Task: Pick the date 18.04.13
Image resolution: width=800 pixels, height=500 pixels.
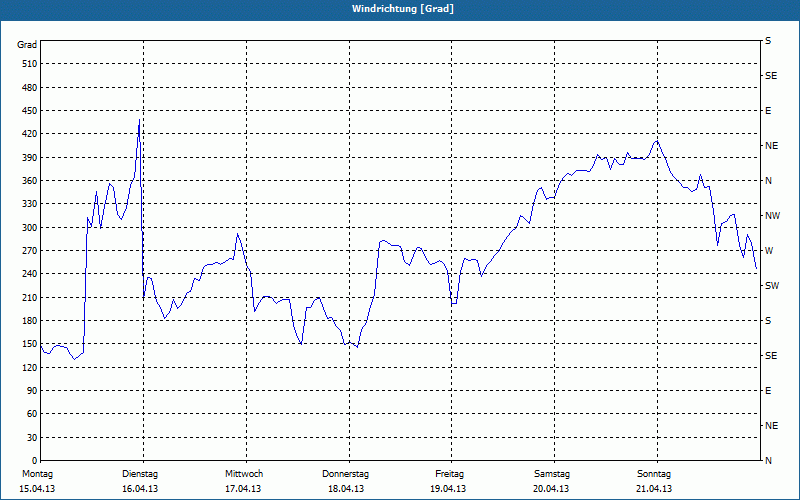Action: point(346,489)
